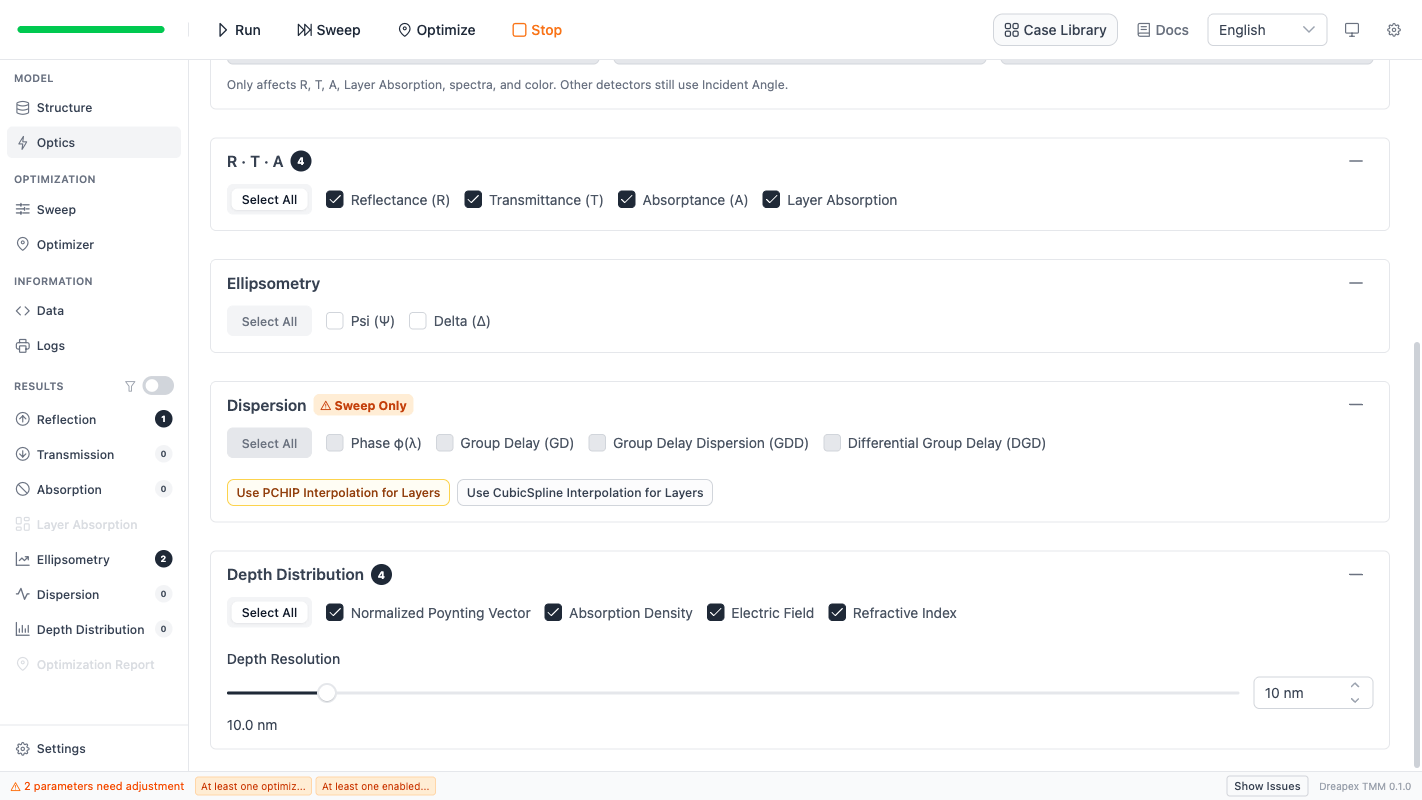Screen dimensions: 1422x800
Task: Collapse the Depth Distribution section
Action: (1355, 575)
